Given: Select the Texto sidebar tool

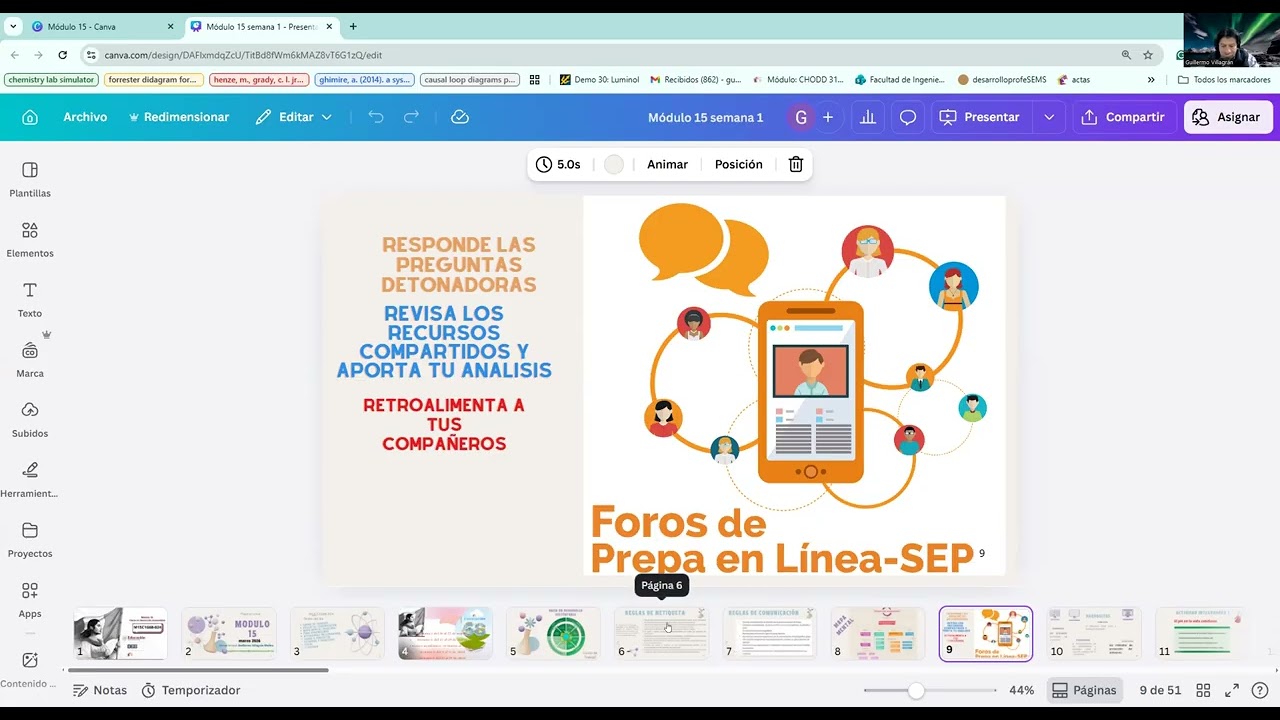Looking at the screenshot, I should coord(30,299).
